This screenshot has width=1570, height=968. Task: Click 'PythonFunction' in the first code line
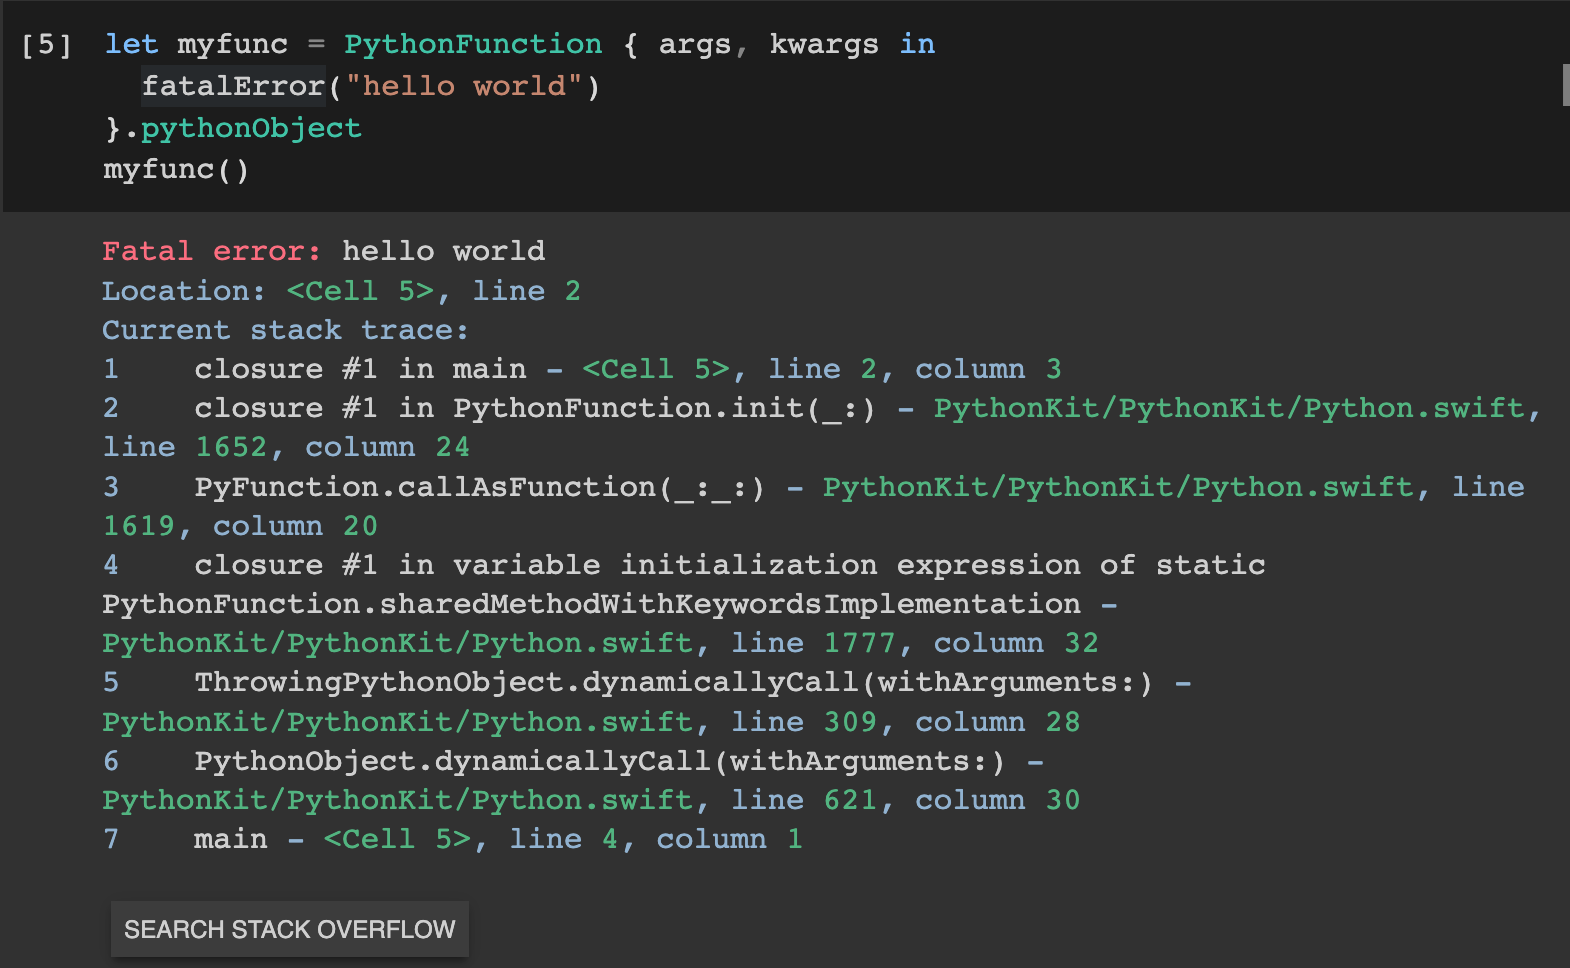(x=473, y=45)
